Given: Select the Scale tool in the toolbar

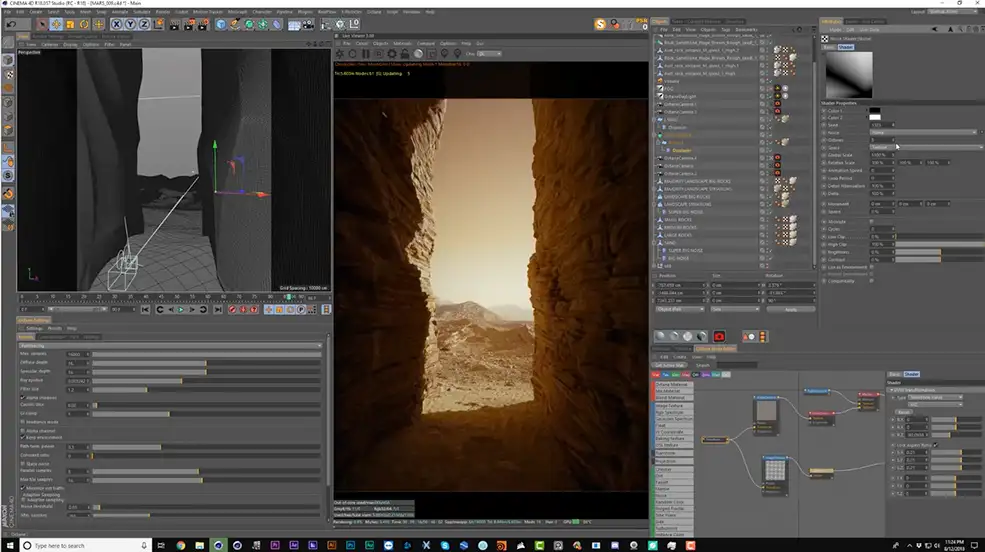Looking at the screenshot, I should tap(70, 24).
